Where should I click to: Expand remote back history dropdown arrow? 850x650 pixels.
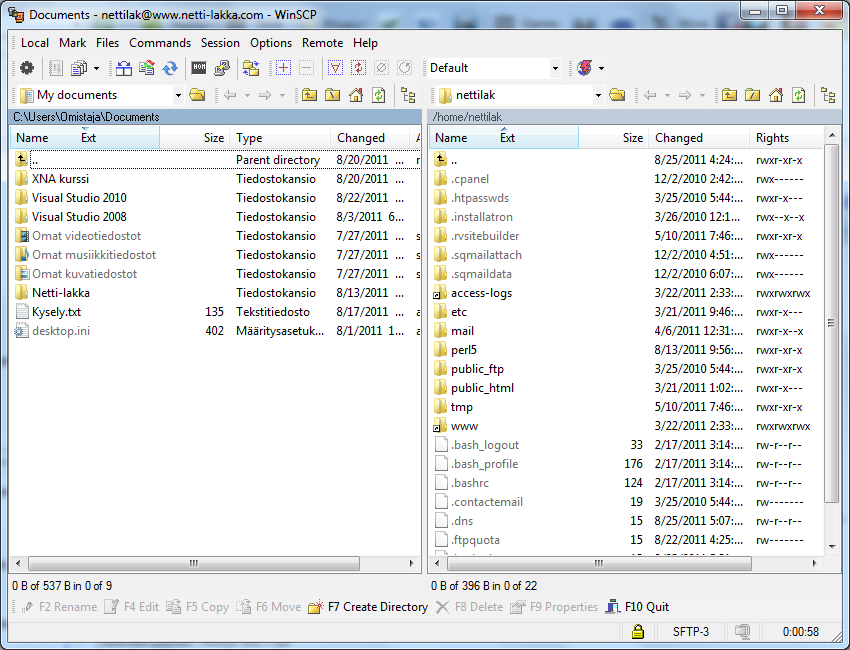pyautogui.click(x=667, y=95)
